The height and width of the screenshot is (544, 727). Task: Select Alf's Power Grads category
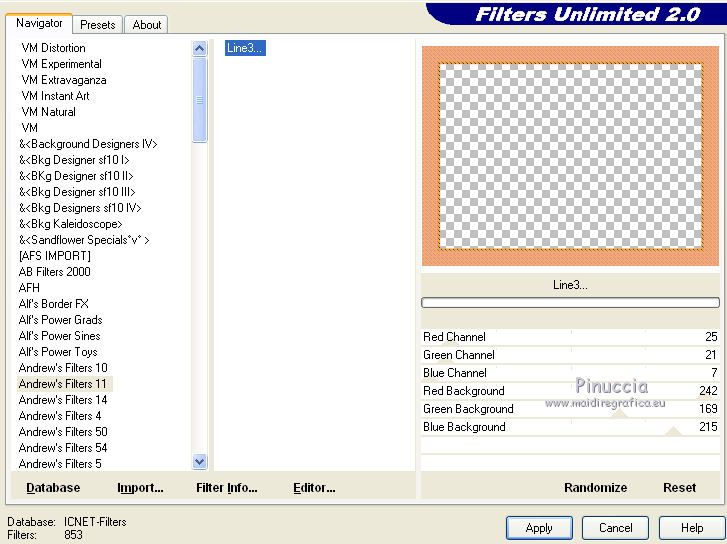coord(60,320)
